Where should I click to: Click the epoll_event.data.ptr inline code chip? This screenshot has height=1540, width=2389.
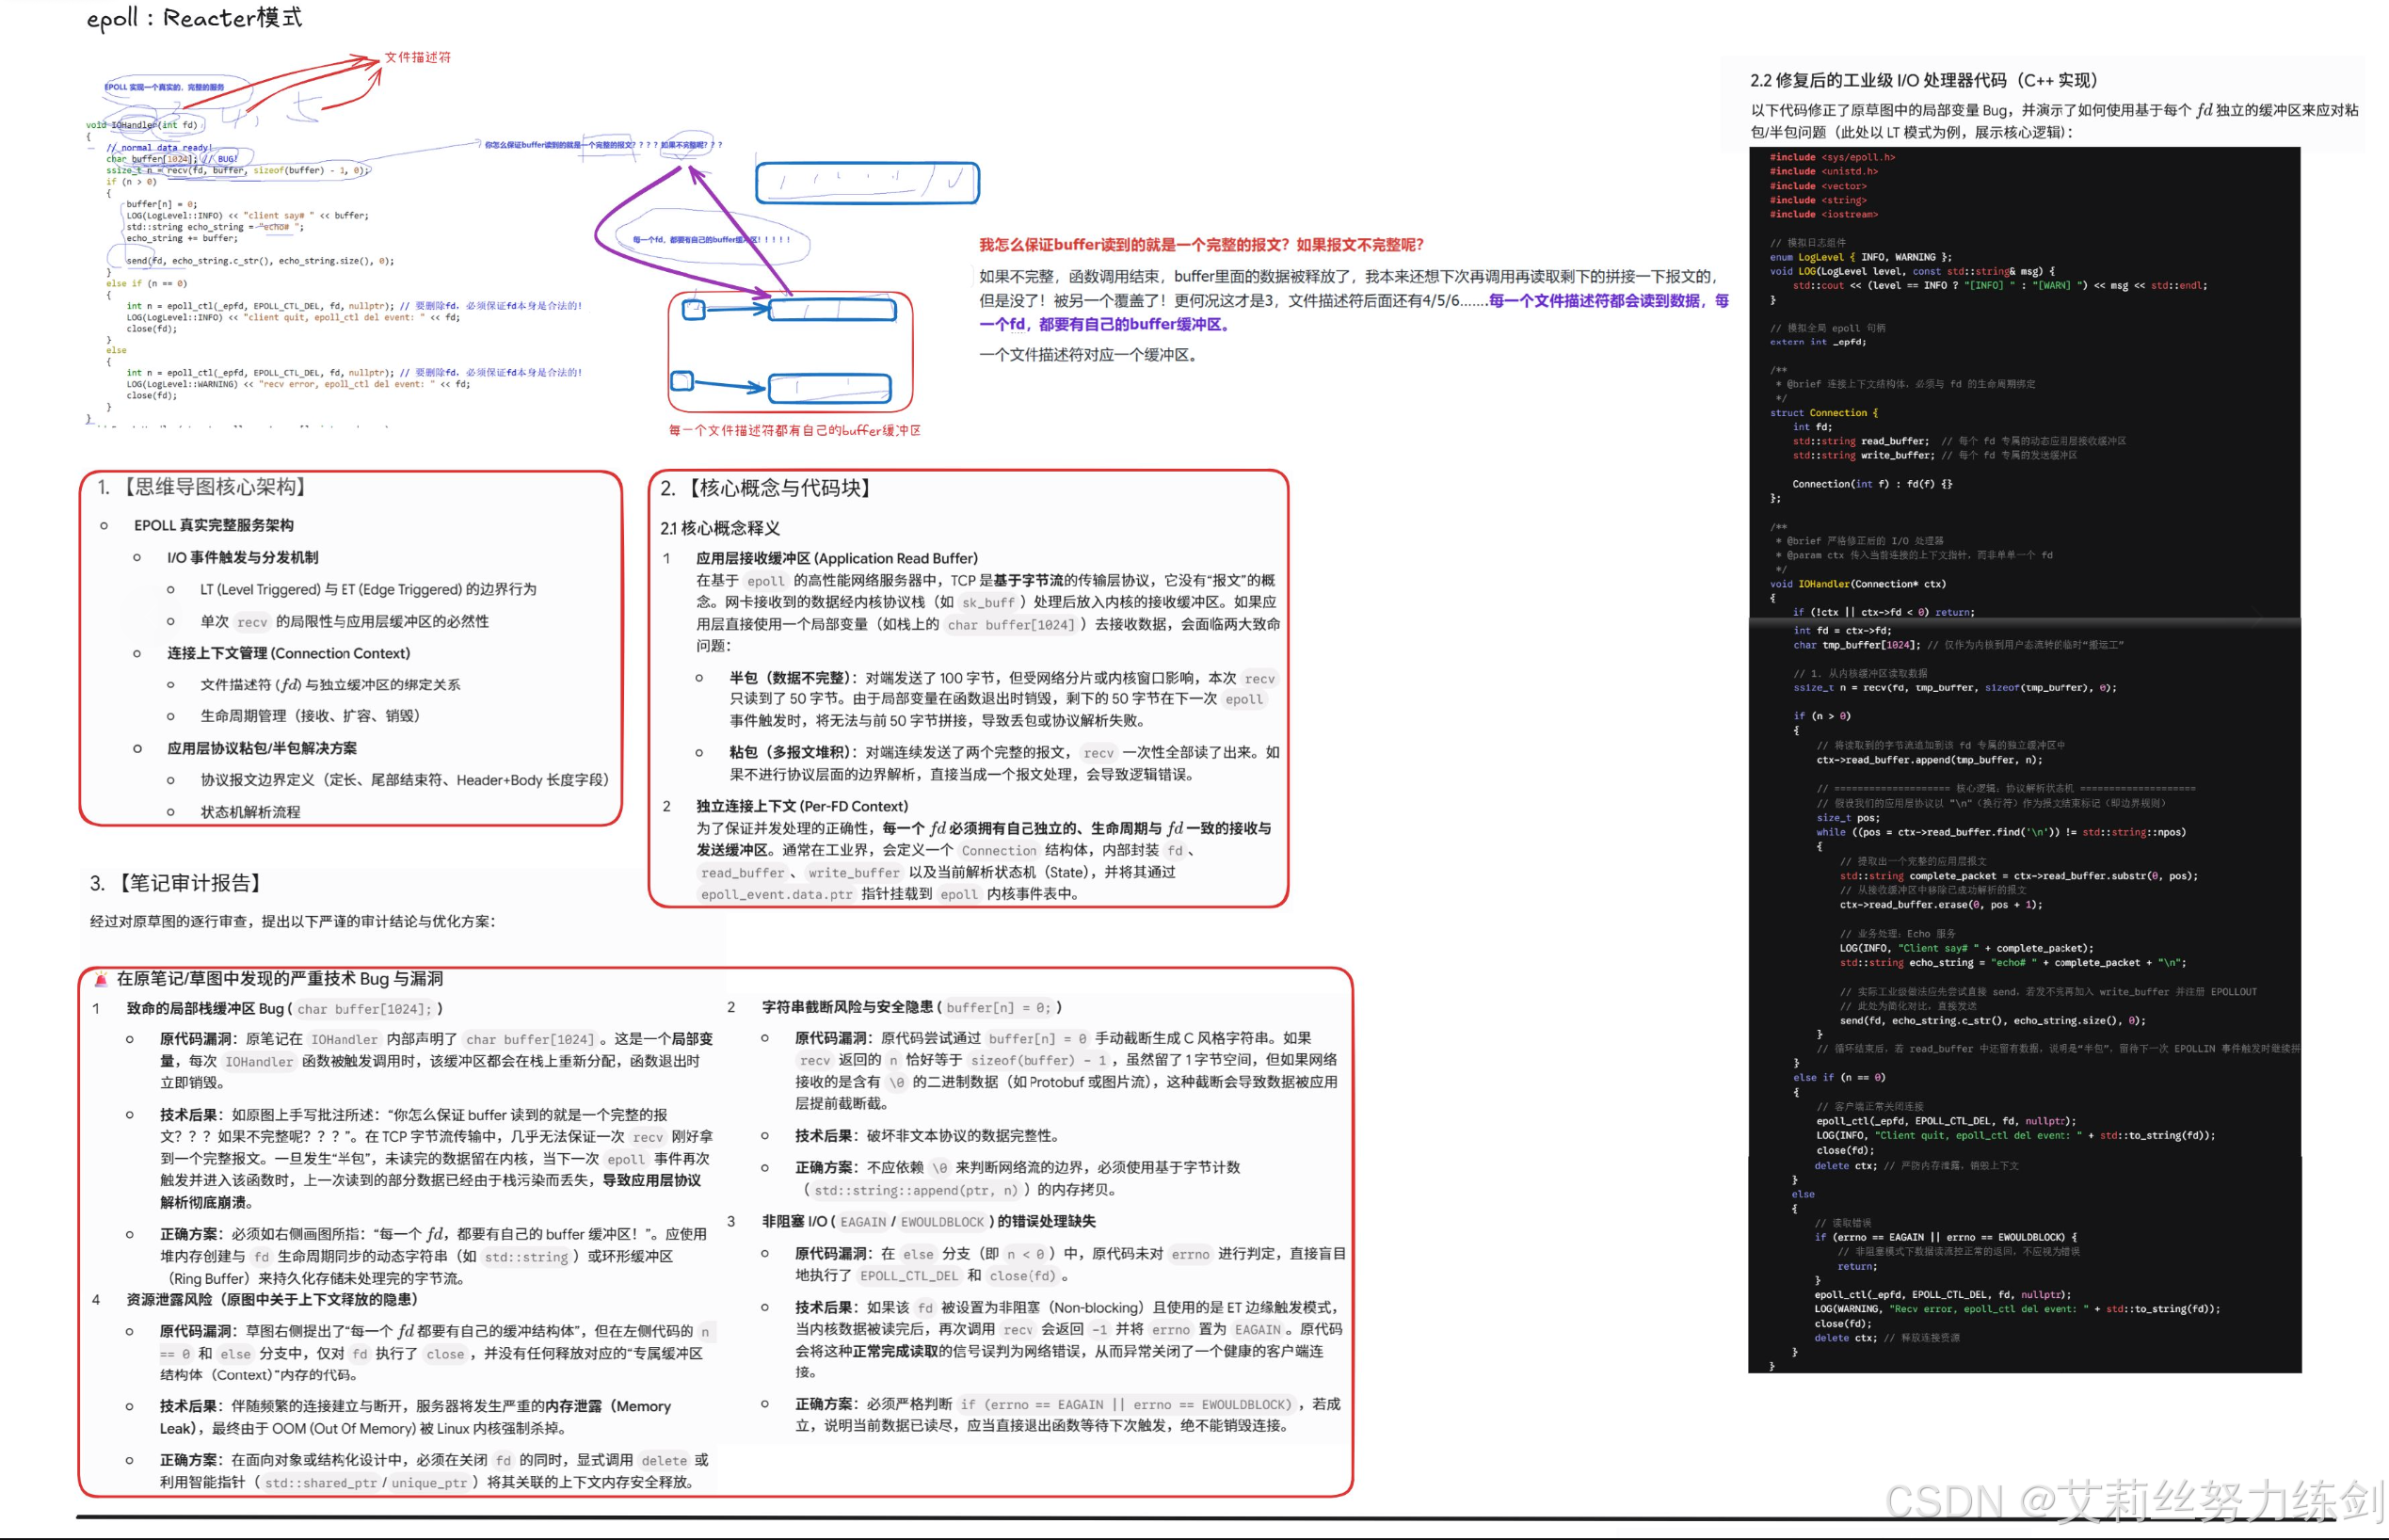pyautogui.click(x=776, y=894)
